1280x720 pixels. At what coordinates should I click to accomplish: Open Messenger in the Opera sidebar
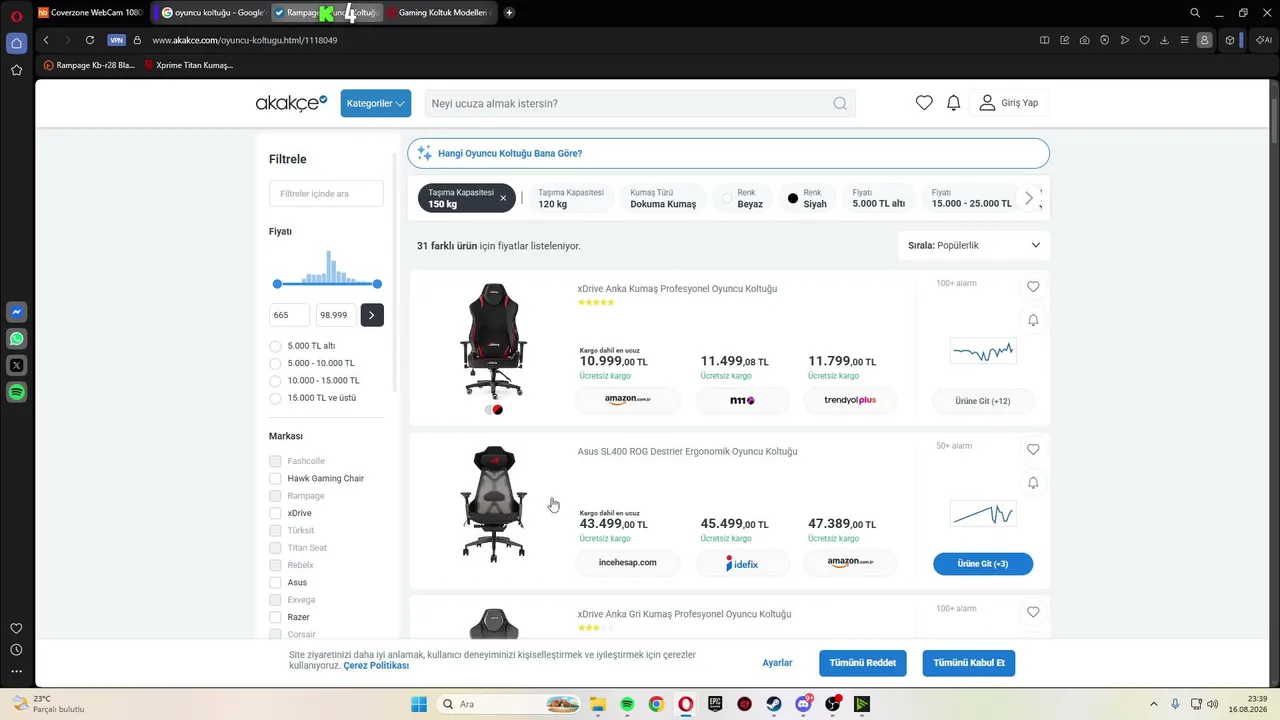pos(16,312)
